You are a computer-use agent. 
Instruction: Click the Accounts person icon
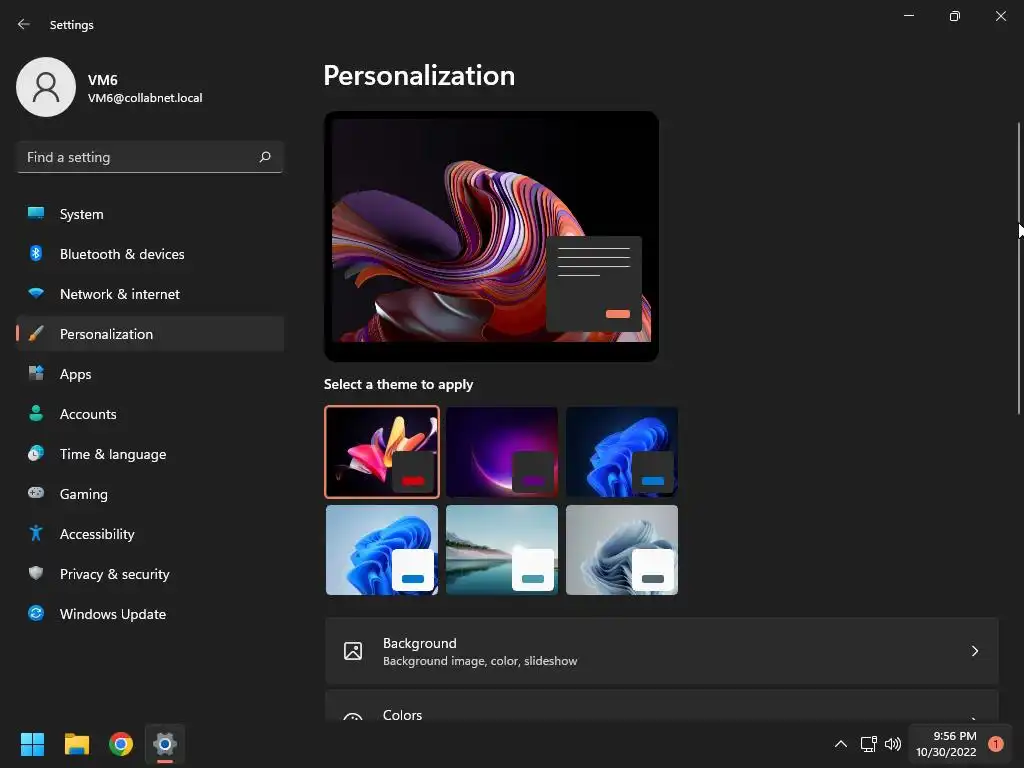click(36, 413)
